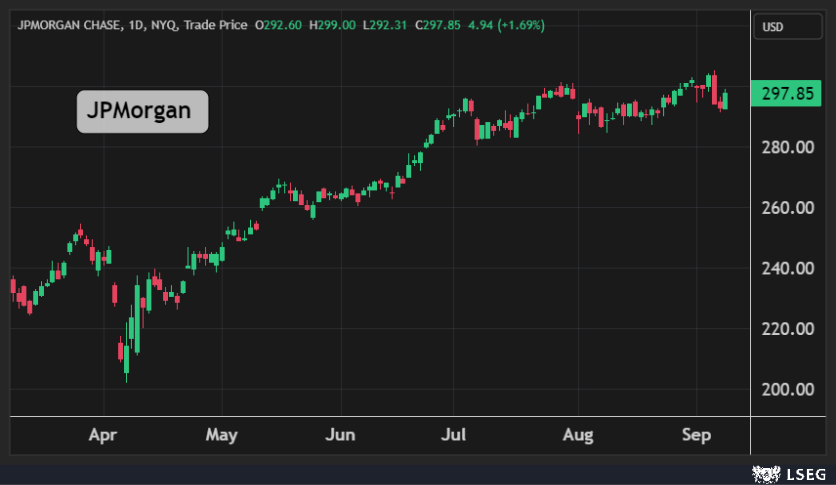Click the May label on time axis
Image resolution: width=836 pixels, height=485 pixels.
coord(221,435)
